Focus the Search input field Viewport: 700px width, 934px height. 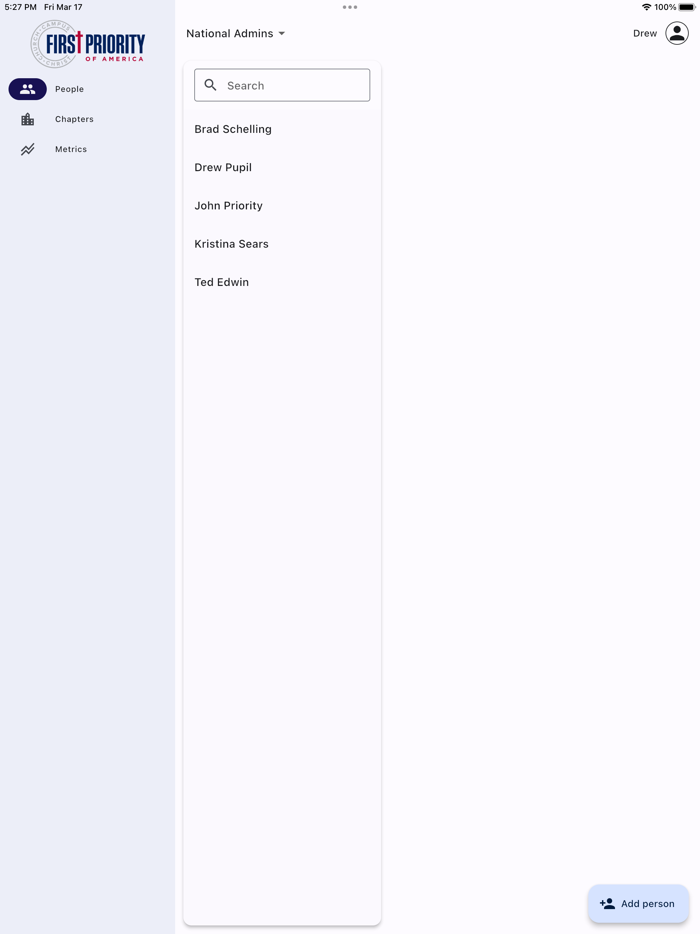pyautogui.click(x=282, y=85)
